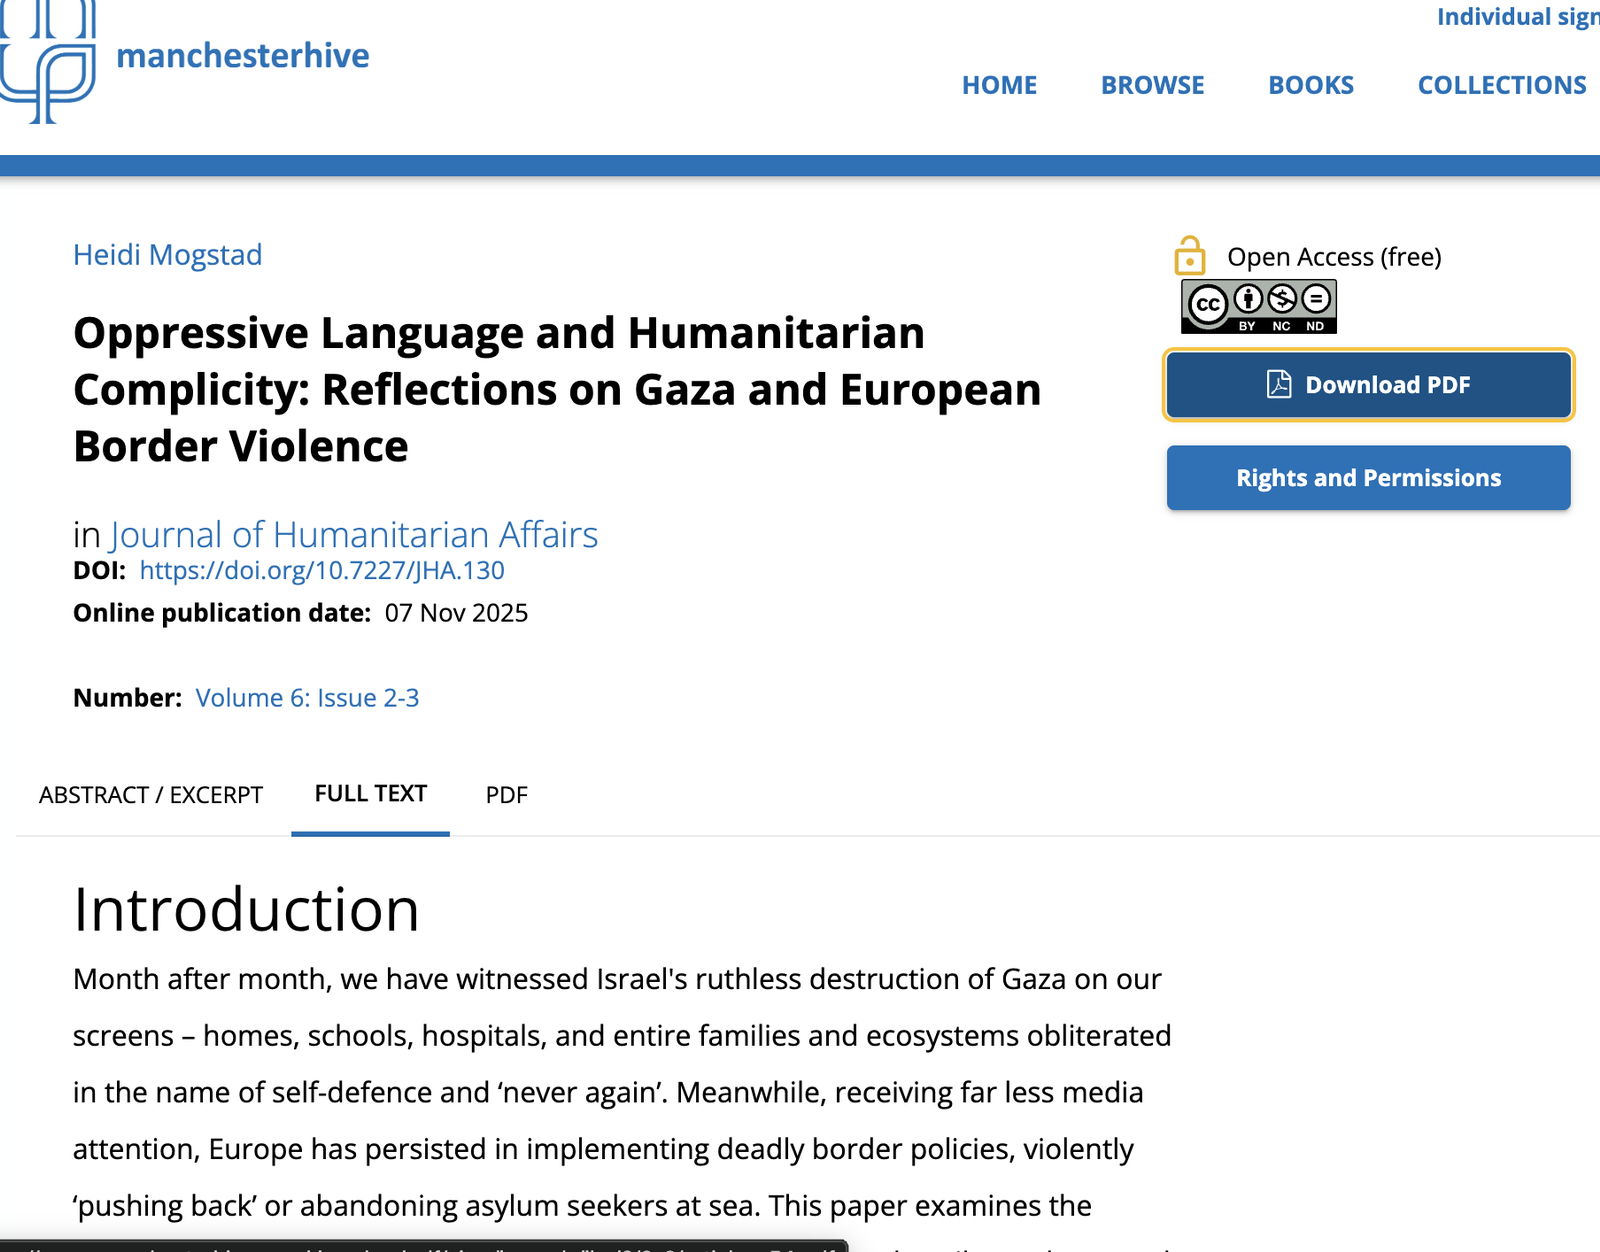Open the BROWSE navigation menu item
The width and height of the screenshot is (1600, 1252).
point(1152,85)
